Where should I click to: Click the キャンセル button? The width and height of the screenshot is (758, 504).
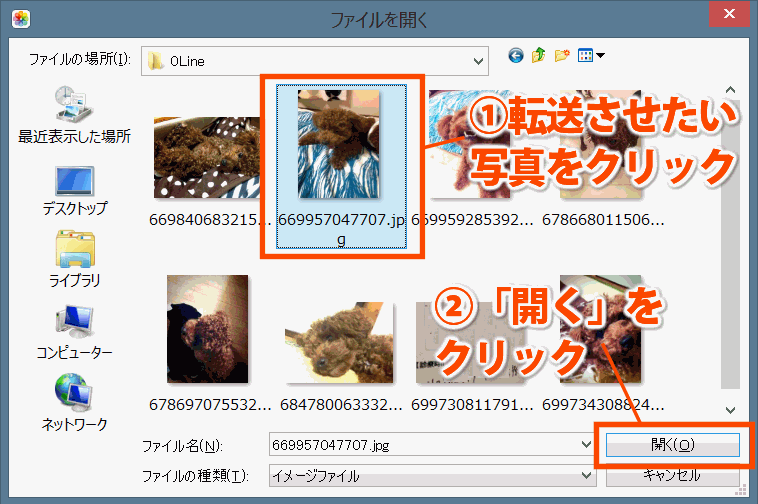(670, 476)
